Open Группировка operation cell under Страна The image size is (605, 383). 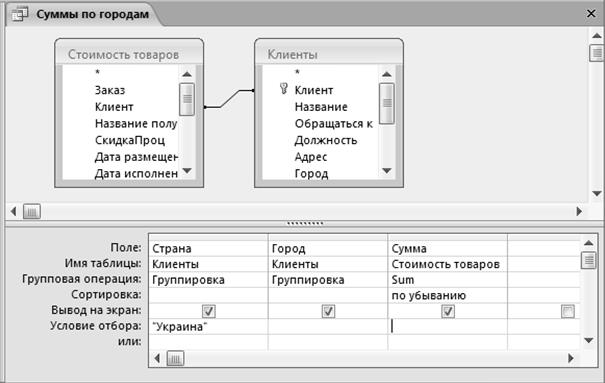click(208, 280)
